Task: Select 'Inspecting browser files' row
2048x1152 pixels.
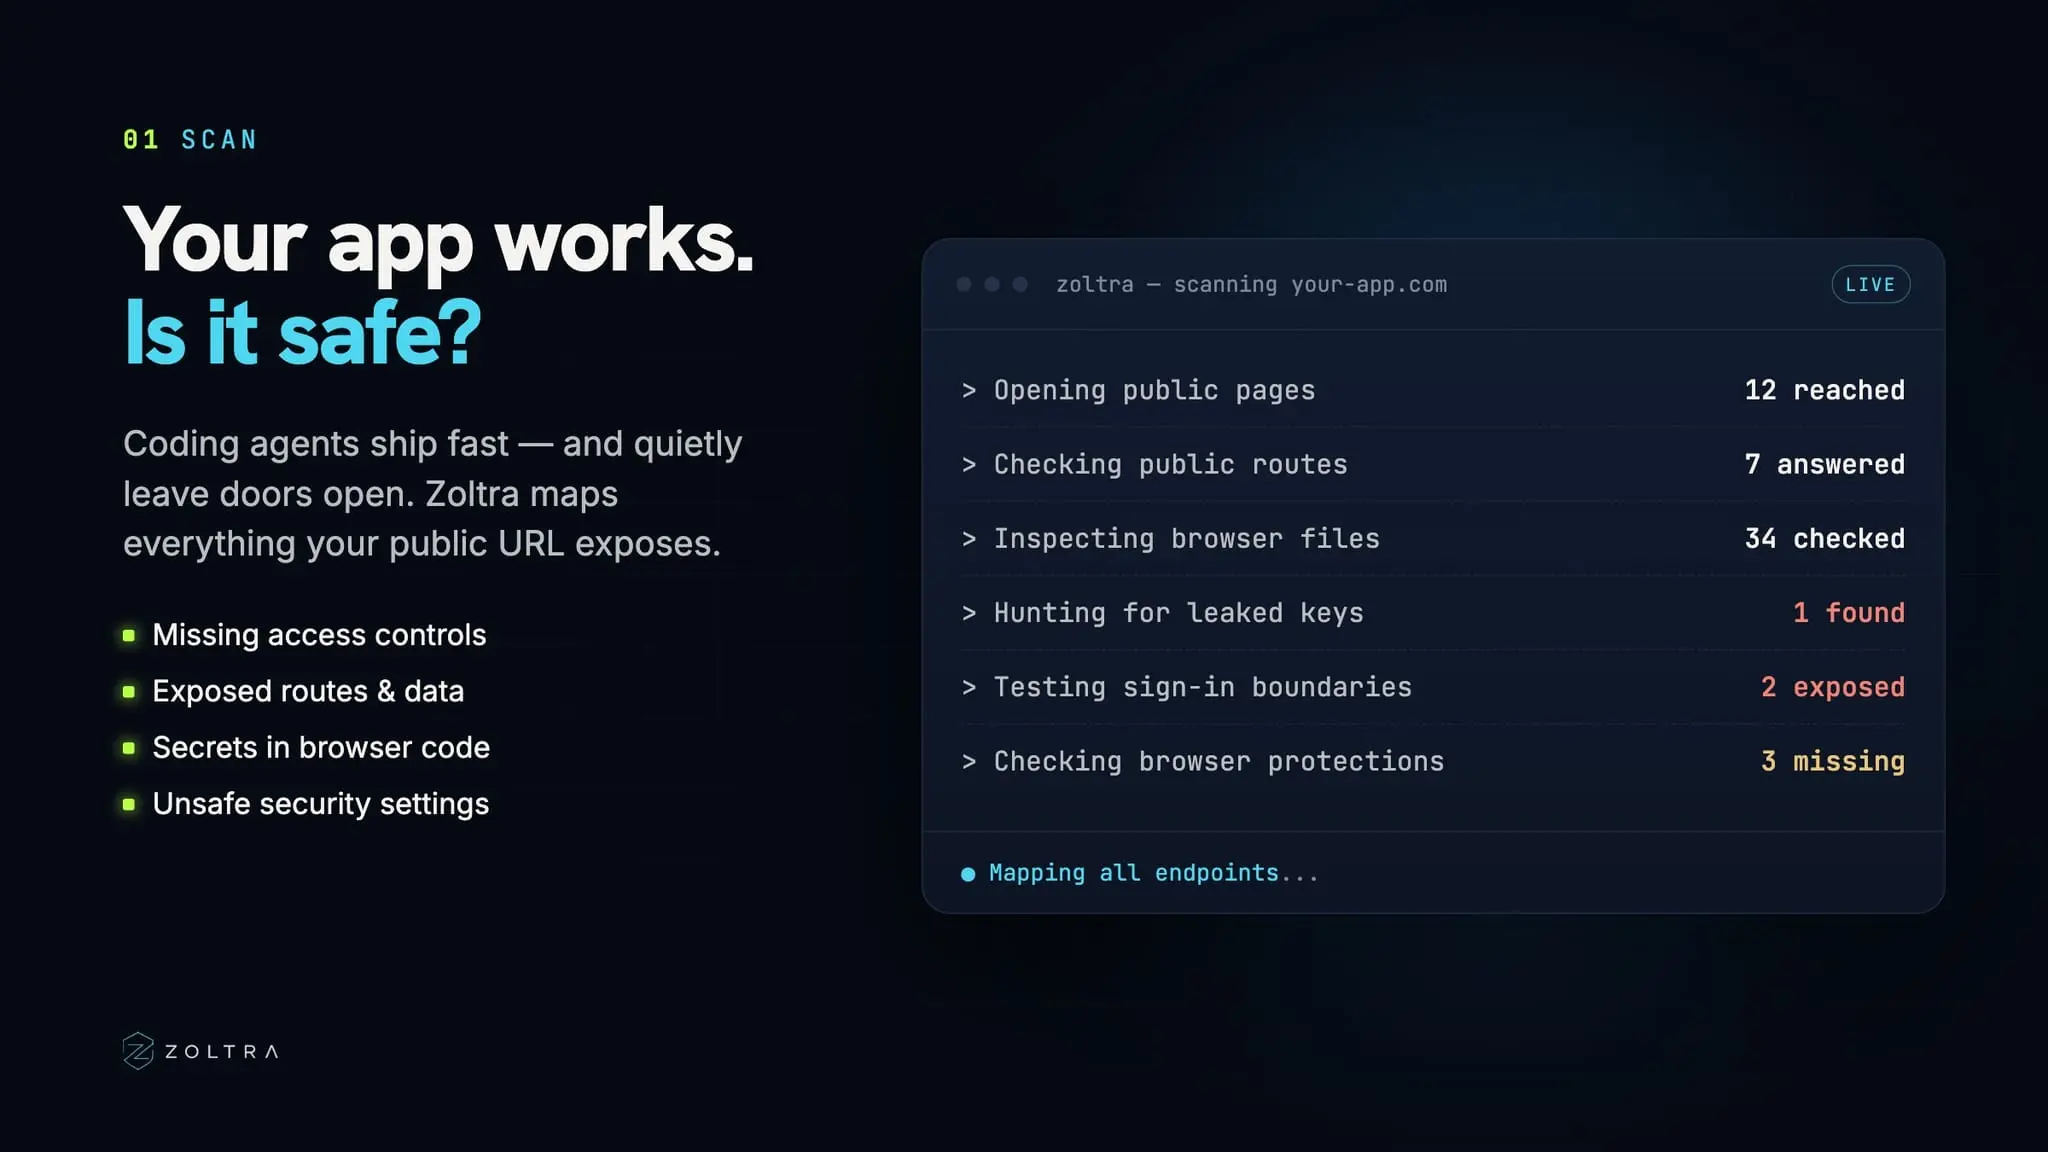Action: [1433, 538]
